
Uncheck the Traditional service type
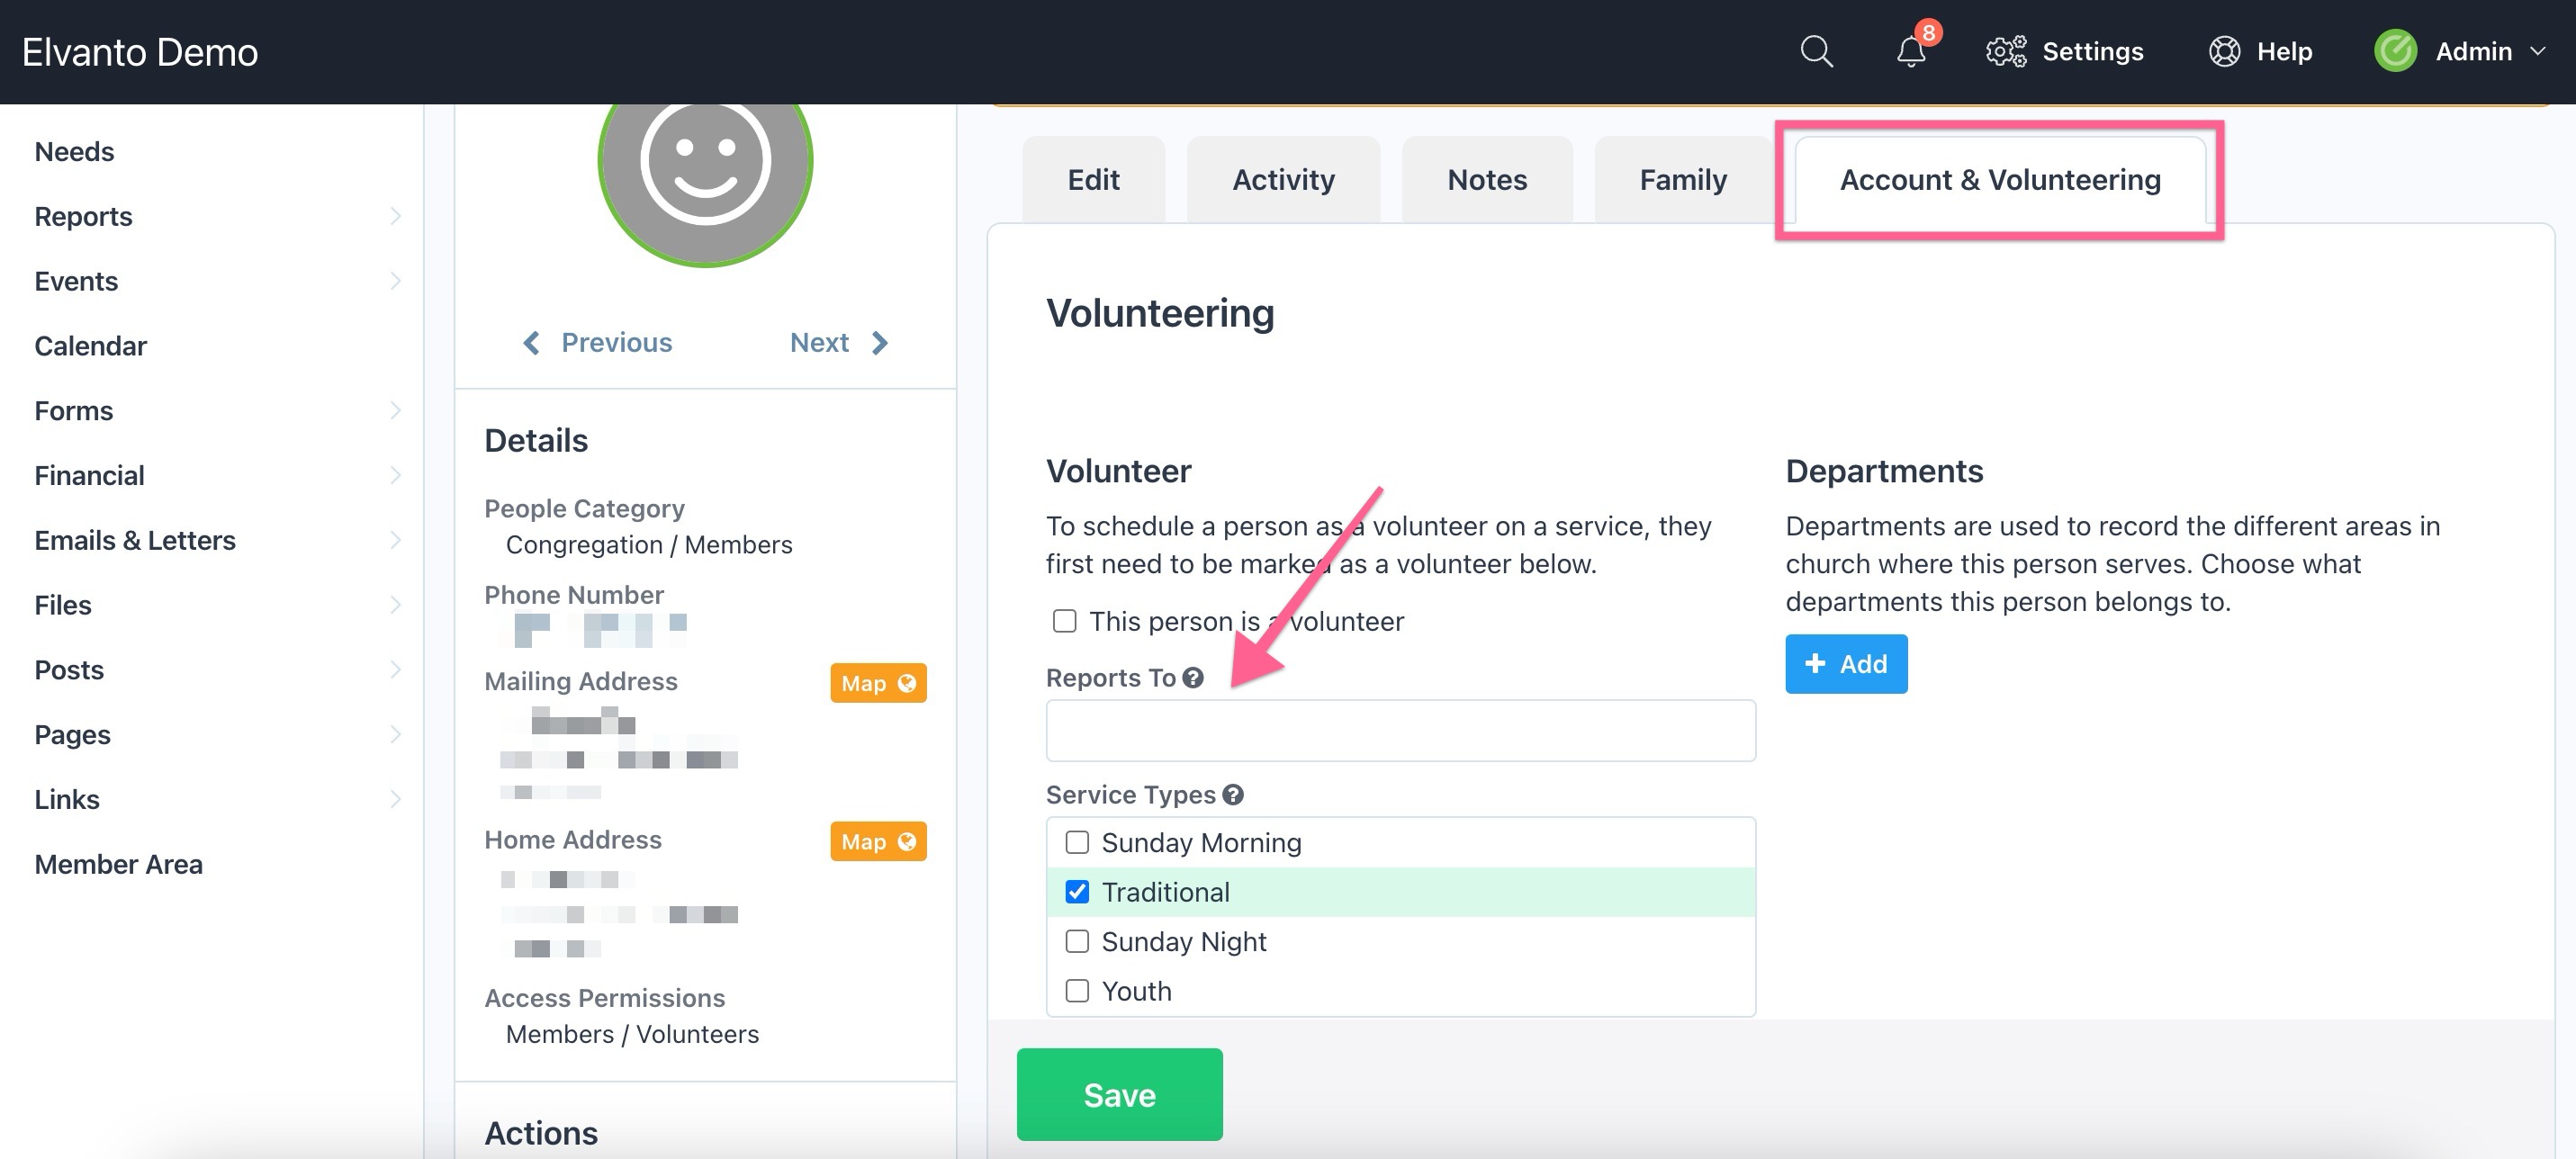tap(1077, 892)
